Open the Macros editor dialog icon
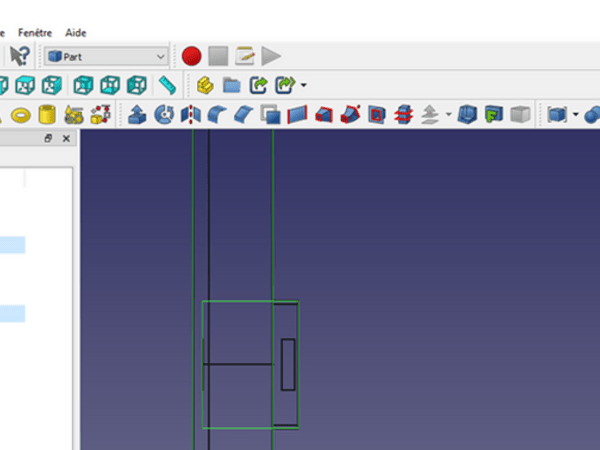 (x=245, y=56)
